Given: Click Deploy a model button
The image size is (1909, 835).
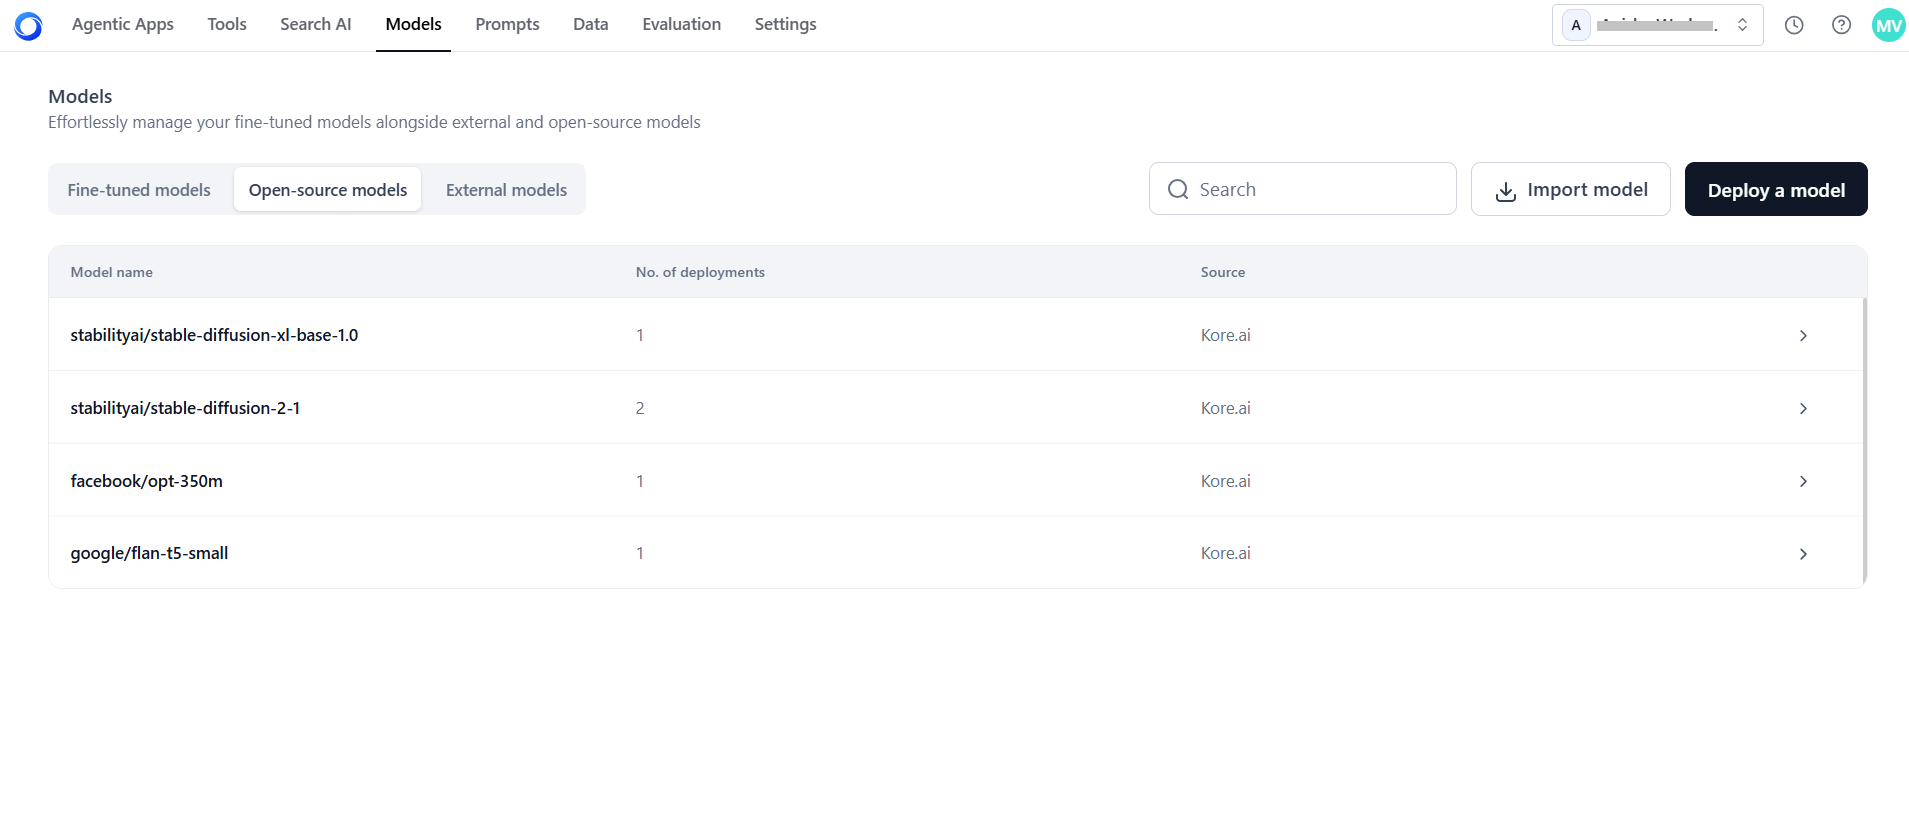Looking at the screenshot, I should [x=1776, y=189].
